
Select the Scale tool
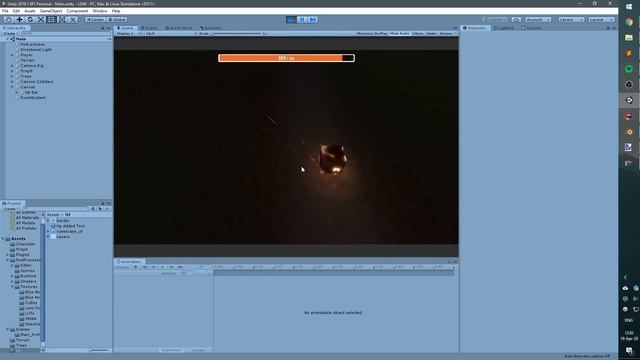[41, 20]
